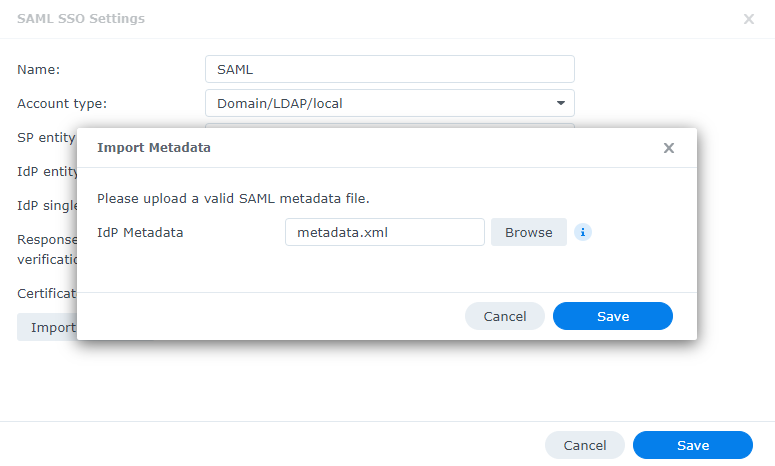Click the partially hidden Import button
Image resolution: width=775 pixels, height=466 pixels.
(x=46, y=327)
